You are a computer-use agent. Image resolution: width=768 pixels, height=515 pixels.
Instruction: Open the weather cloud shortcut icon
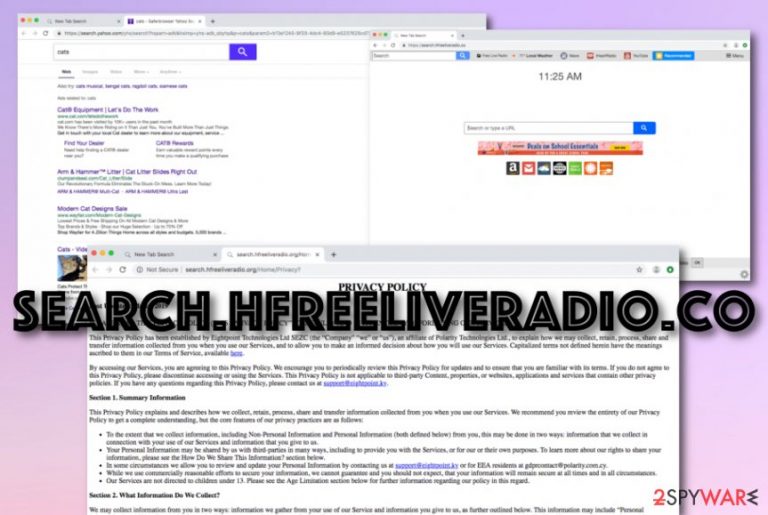point(544,168)
